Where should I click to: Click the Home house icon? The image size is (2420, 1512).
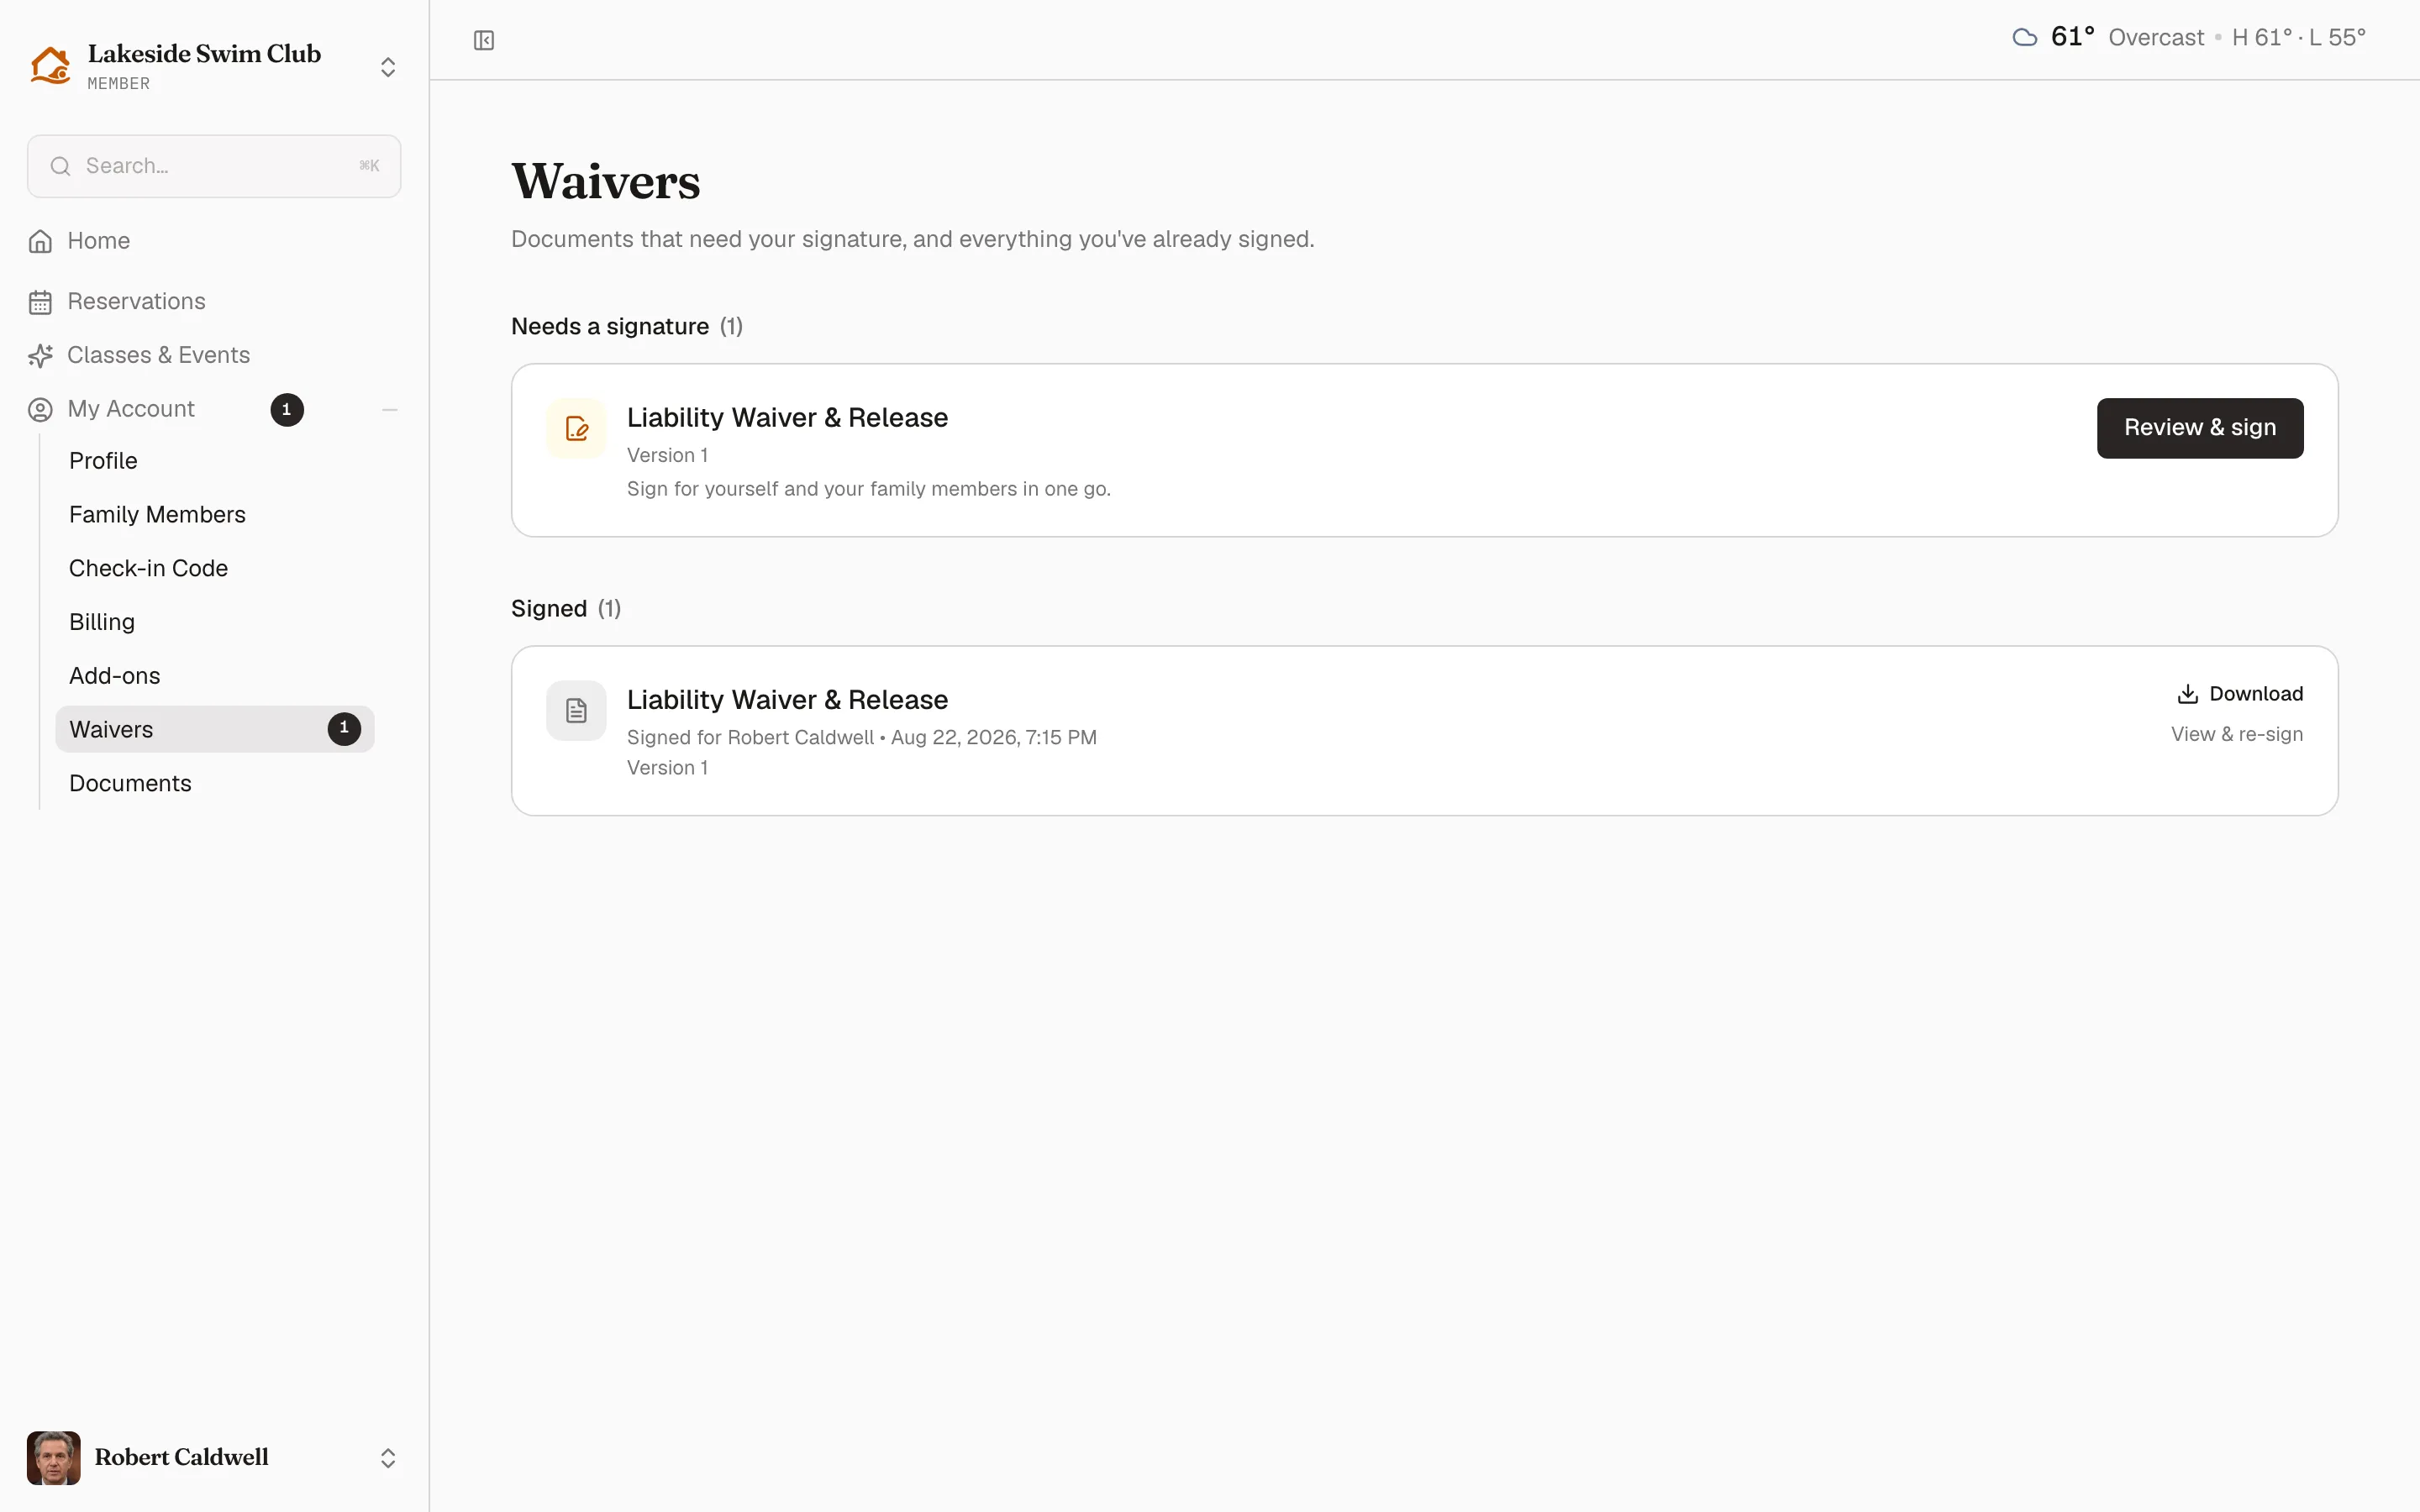click(x=40, y=241)
